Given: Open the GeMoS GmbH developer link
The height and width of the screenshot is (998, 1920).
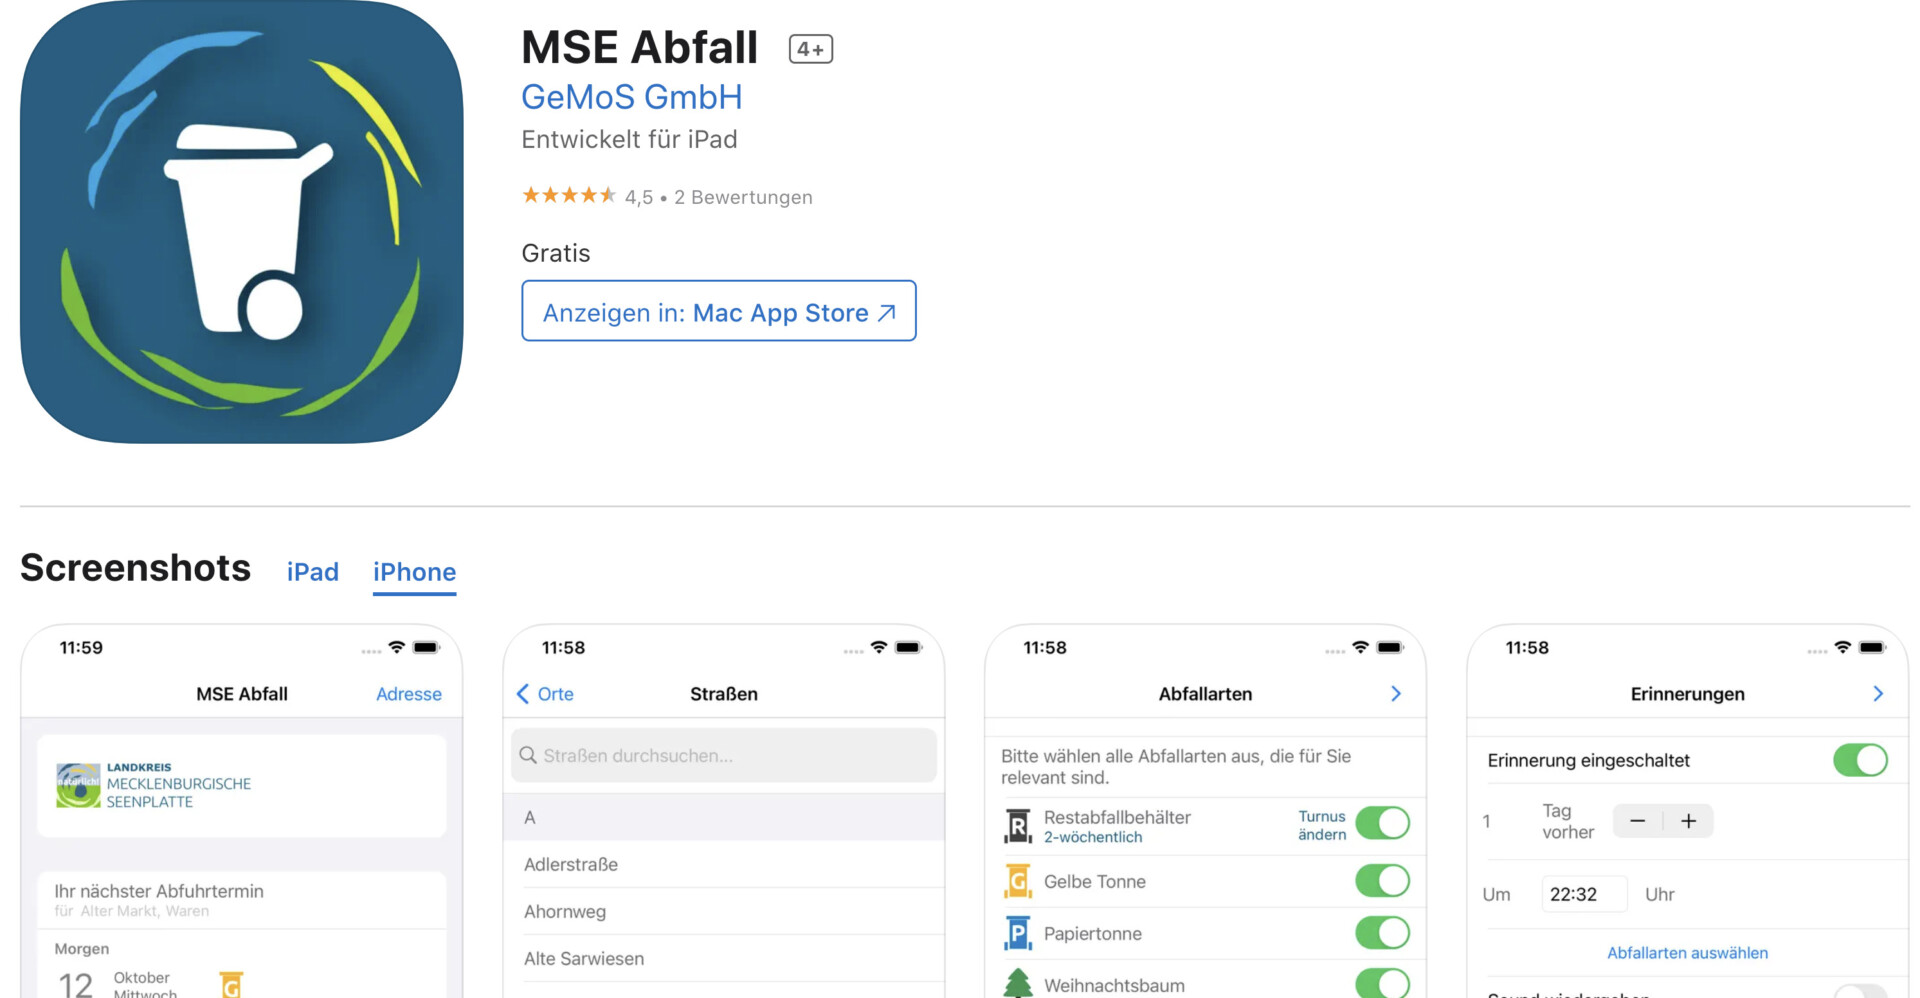Looking at the screenshot, I should pos(631,97).
